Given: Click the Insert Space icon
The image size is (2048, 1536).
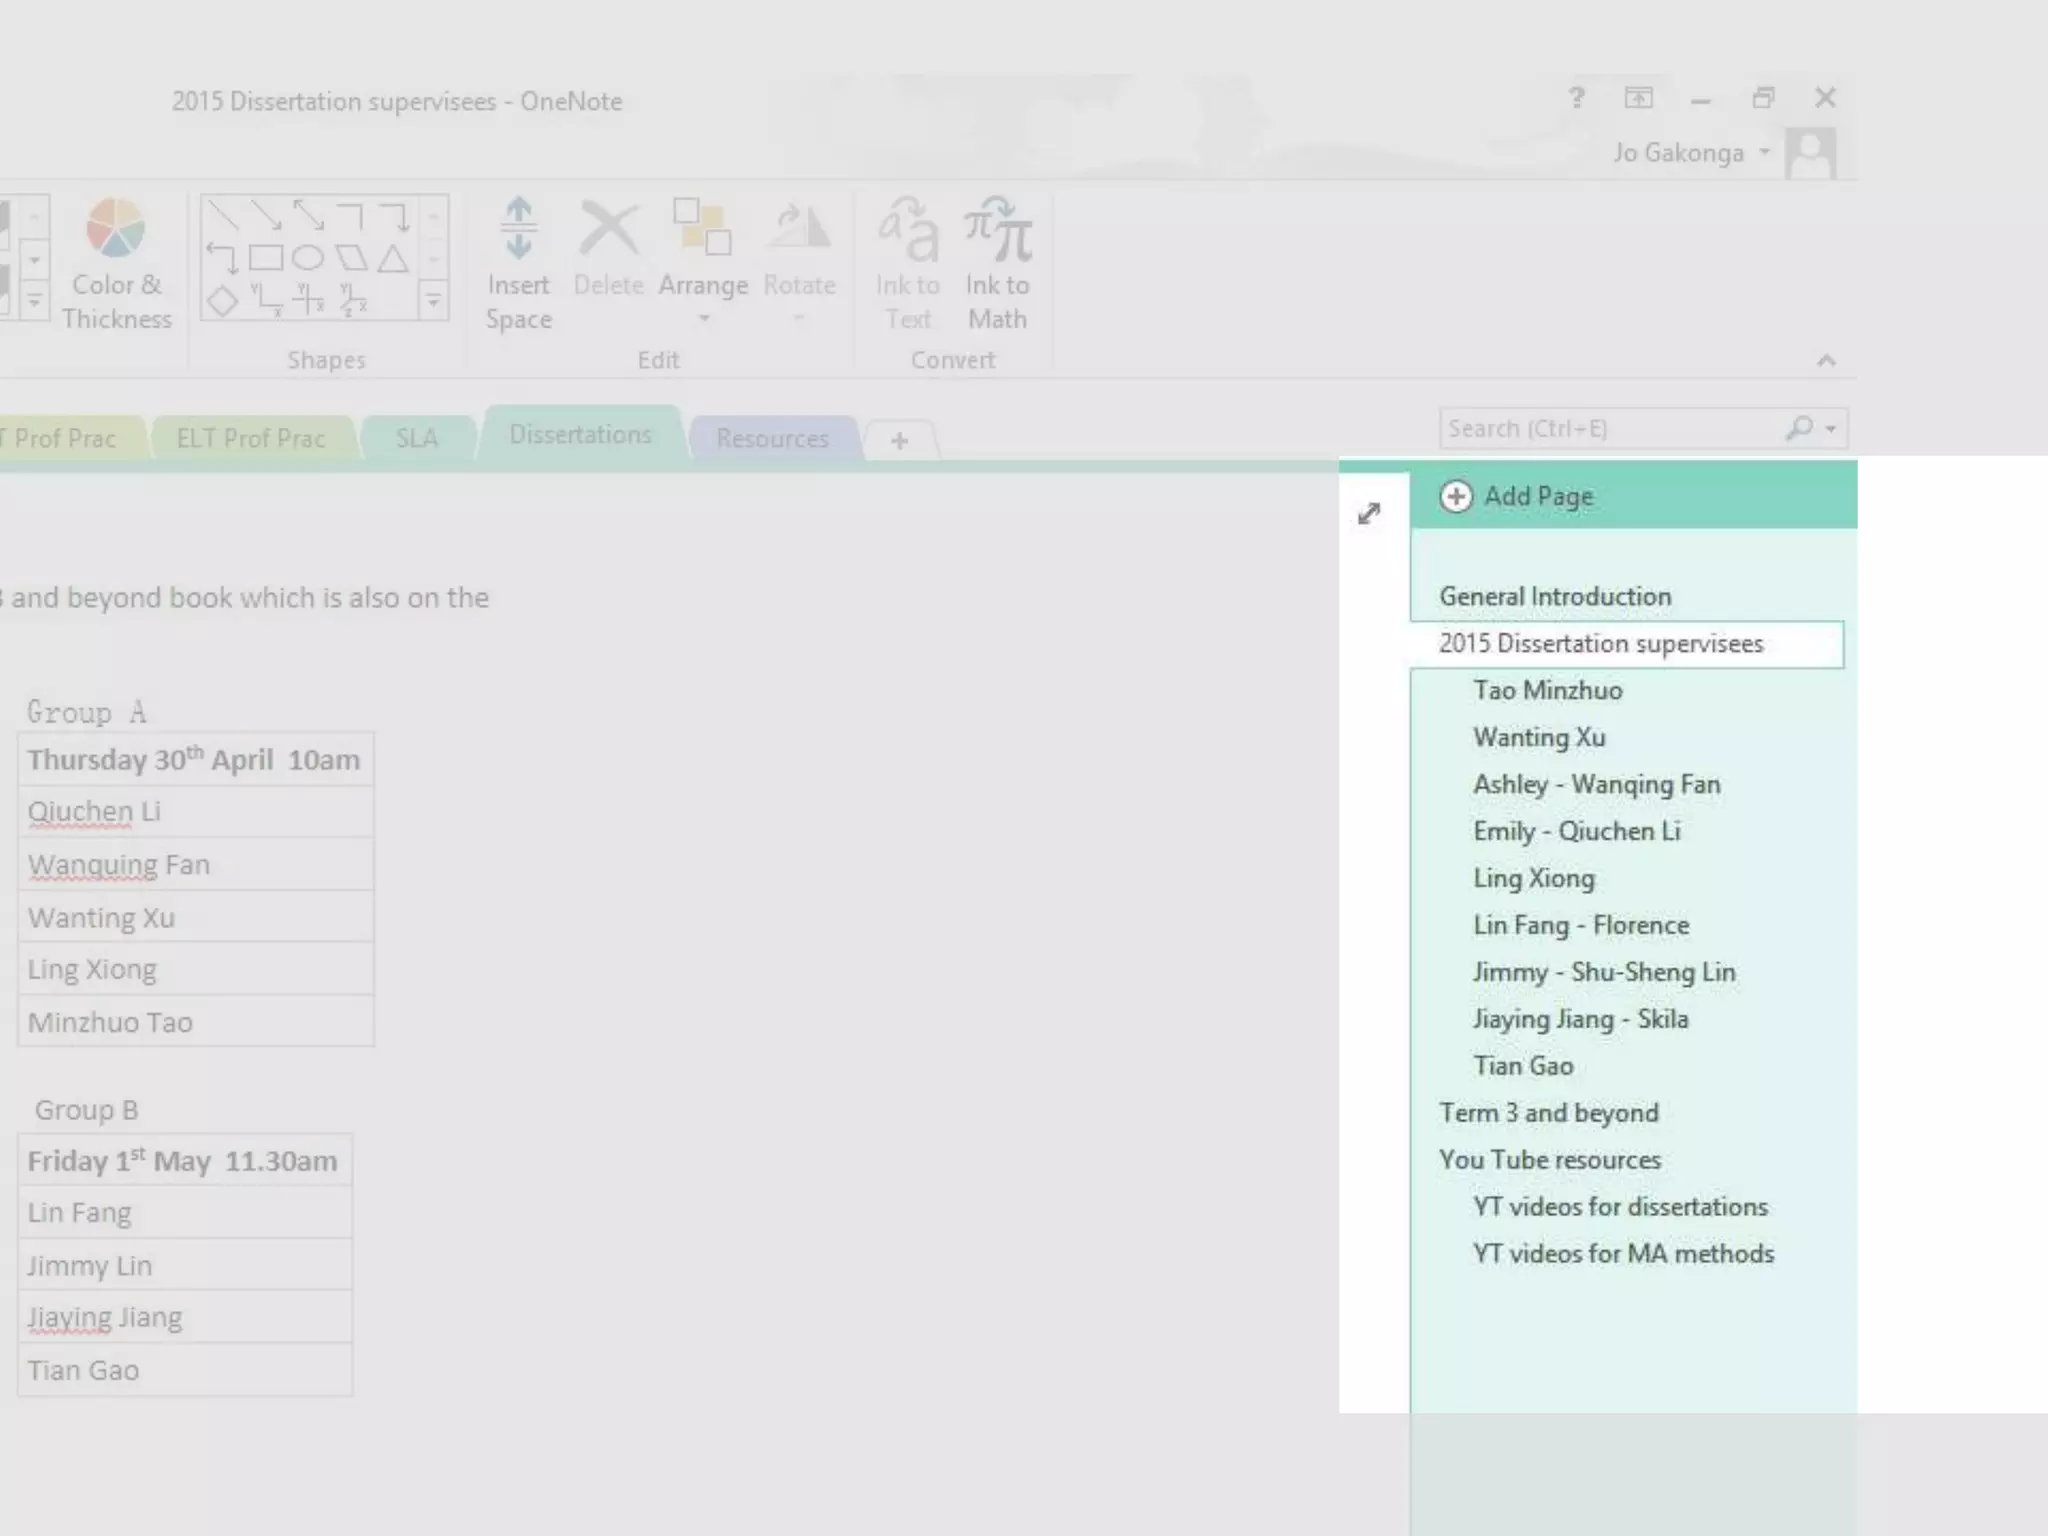Looking at the screenshot, I should 518,230.
